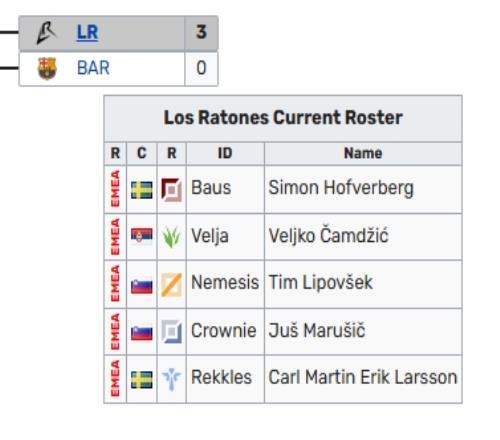This screenshot has height=440, width=500.
Task: Click the Los Ratones team logo icon
Action: [x=46, y=33]
